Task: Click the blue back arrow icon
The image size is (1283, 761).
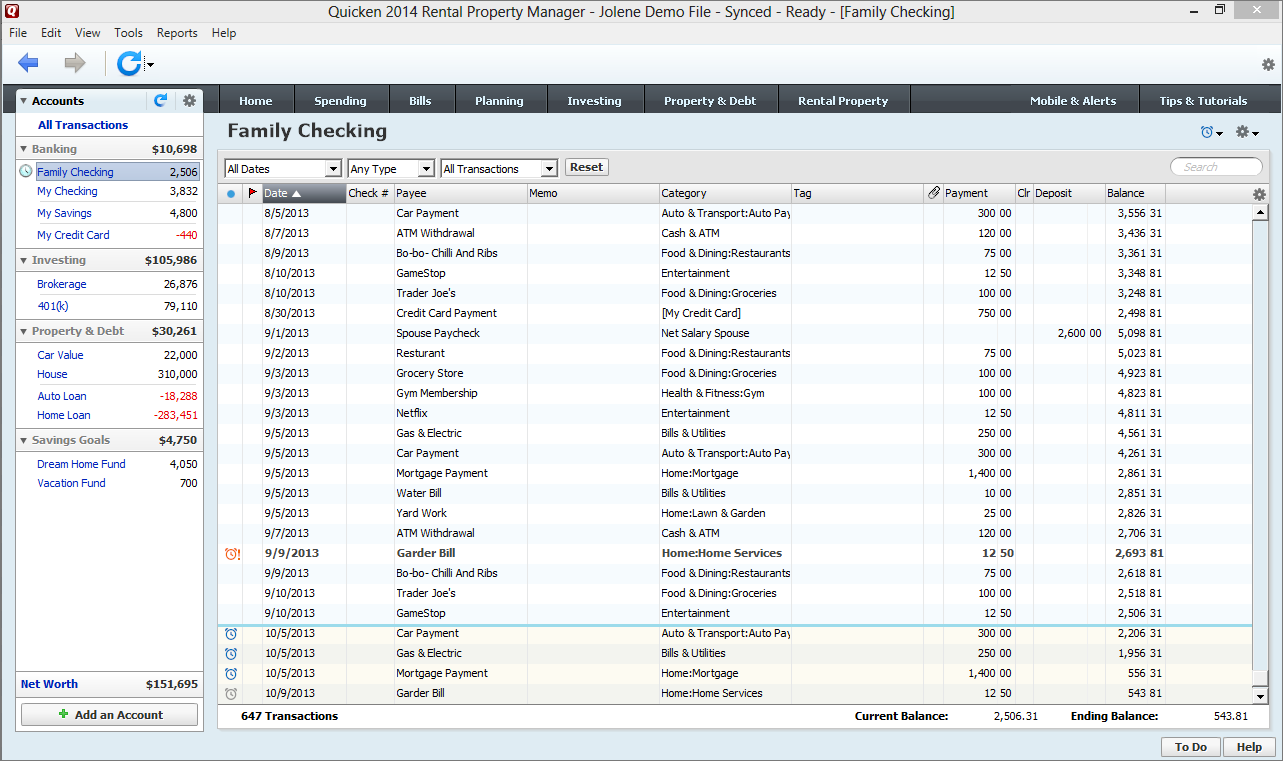Action: 28,64
